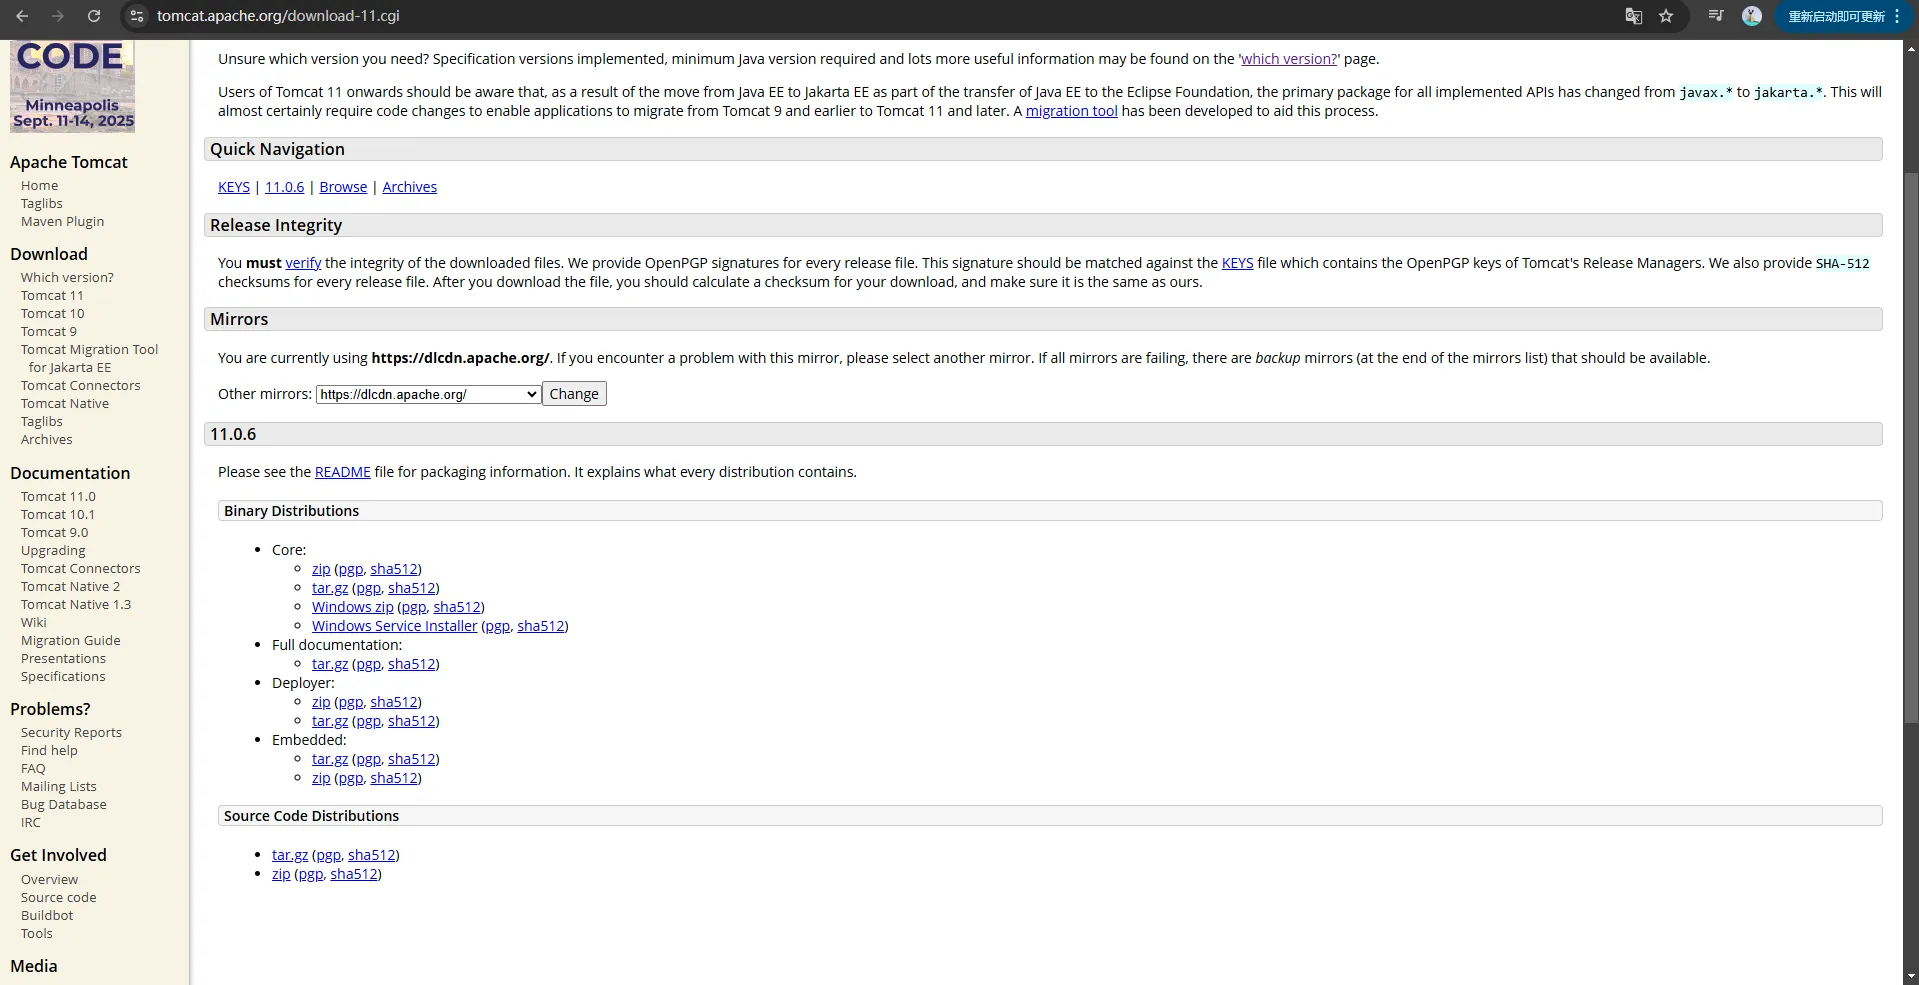
Task: Select Tomcat 10 under Download
Action: (x=52, y=314)
